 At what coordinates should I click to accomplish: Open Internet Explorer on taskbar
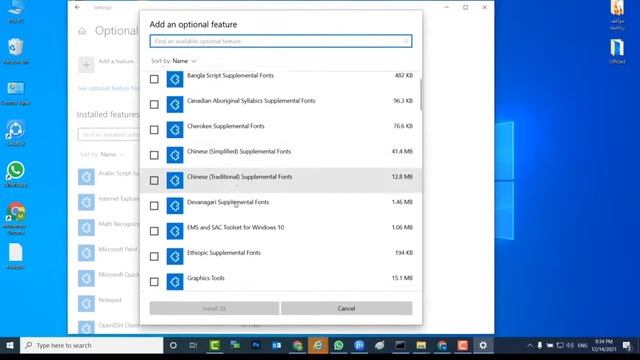(318, 345)
